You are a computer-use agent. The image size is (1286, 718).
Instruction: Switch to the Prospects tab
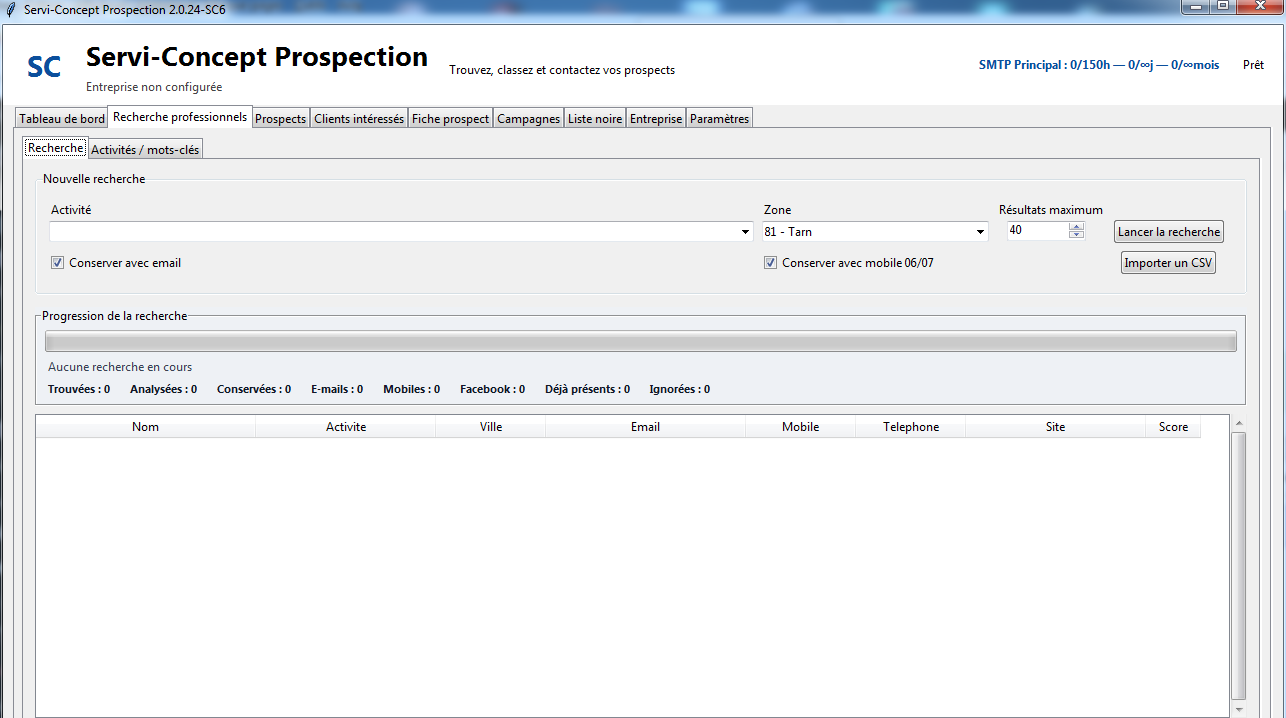(x=281, y=119)
